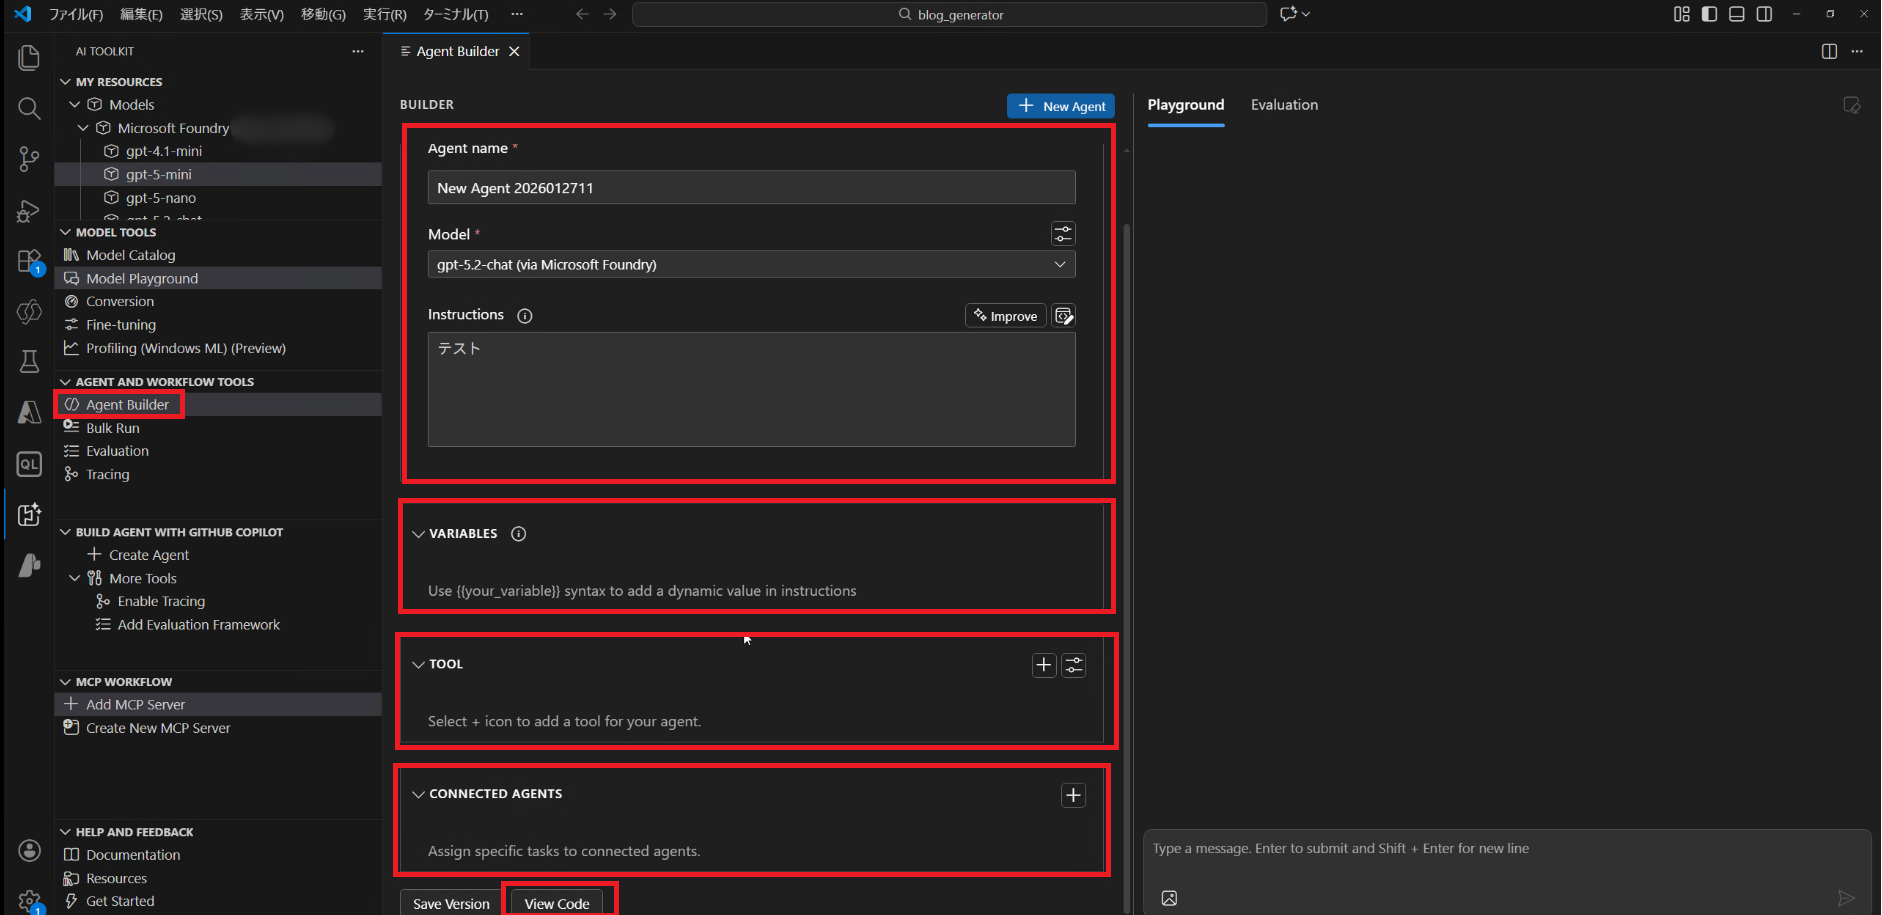Viewport: 1882px width, 915px height.
Task: Collapse the VARIABLES section
Action: pos(417,533)
